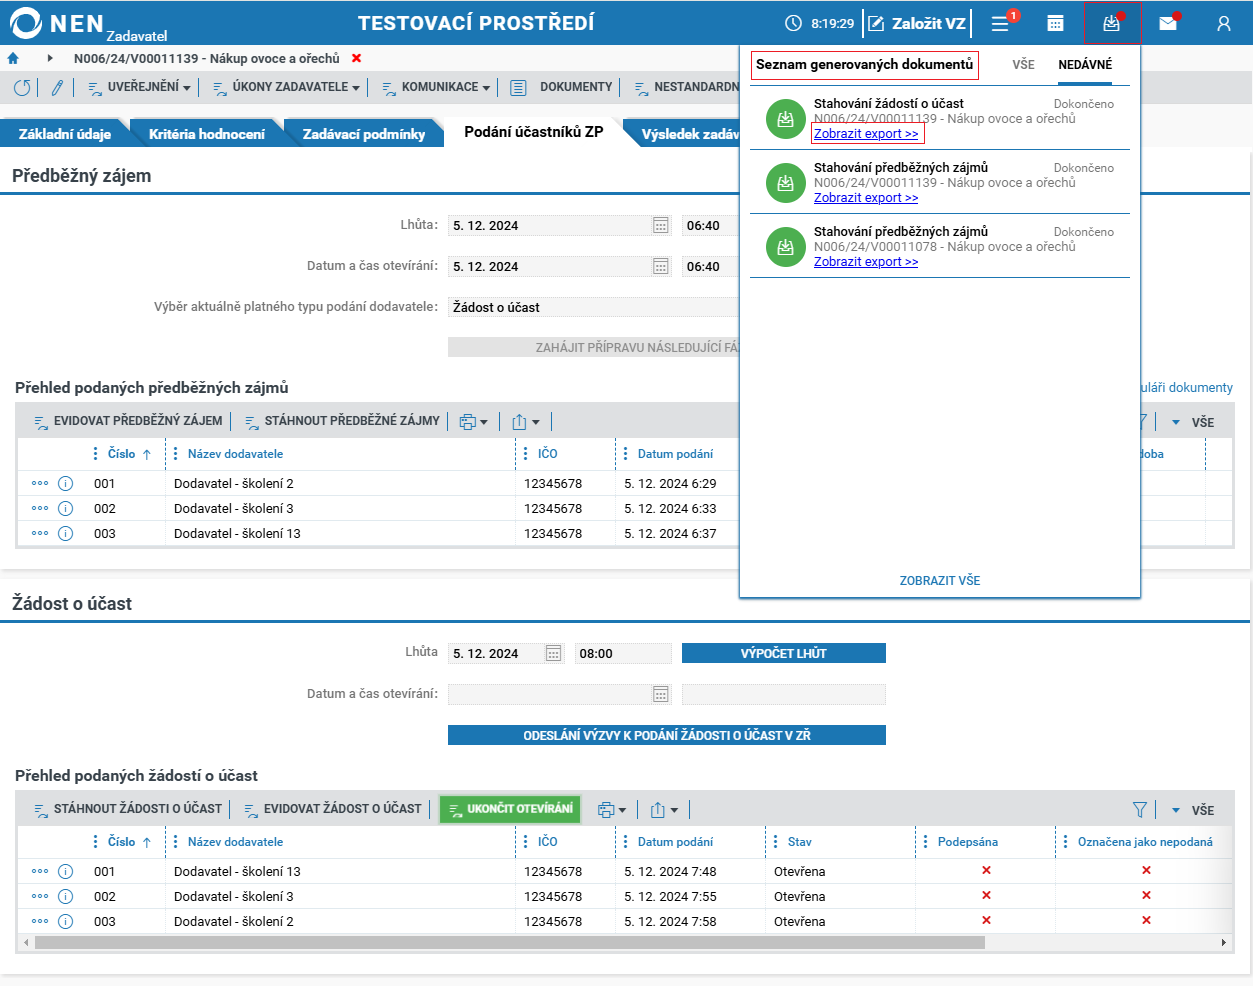Click the refresh icon in toolbar
This screenshot has width=1253, height=986.
[x=22, y=87]
